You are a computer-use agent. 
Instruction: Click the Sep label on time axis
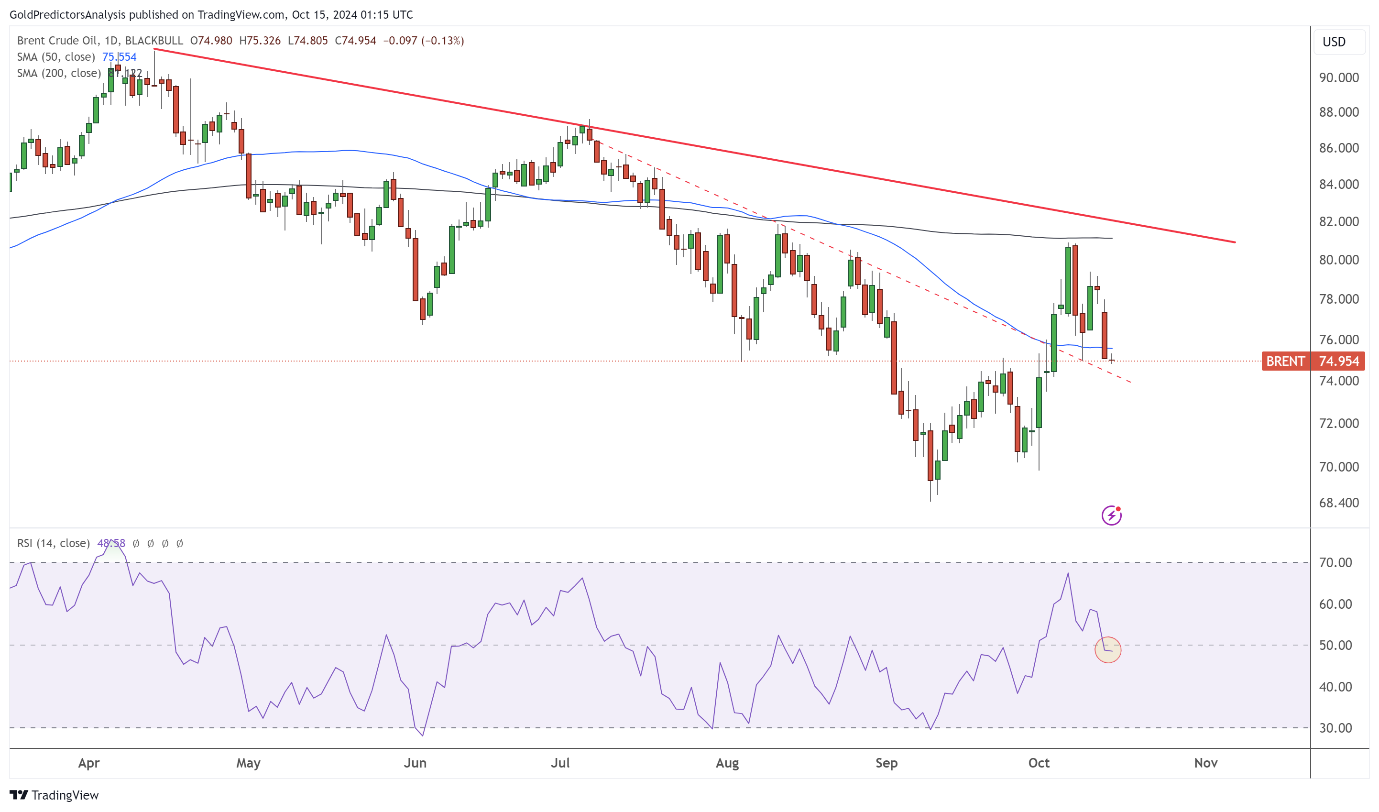[886, 763]
